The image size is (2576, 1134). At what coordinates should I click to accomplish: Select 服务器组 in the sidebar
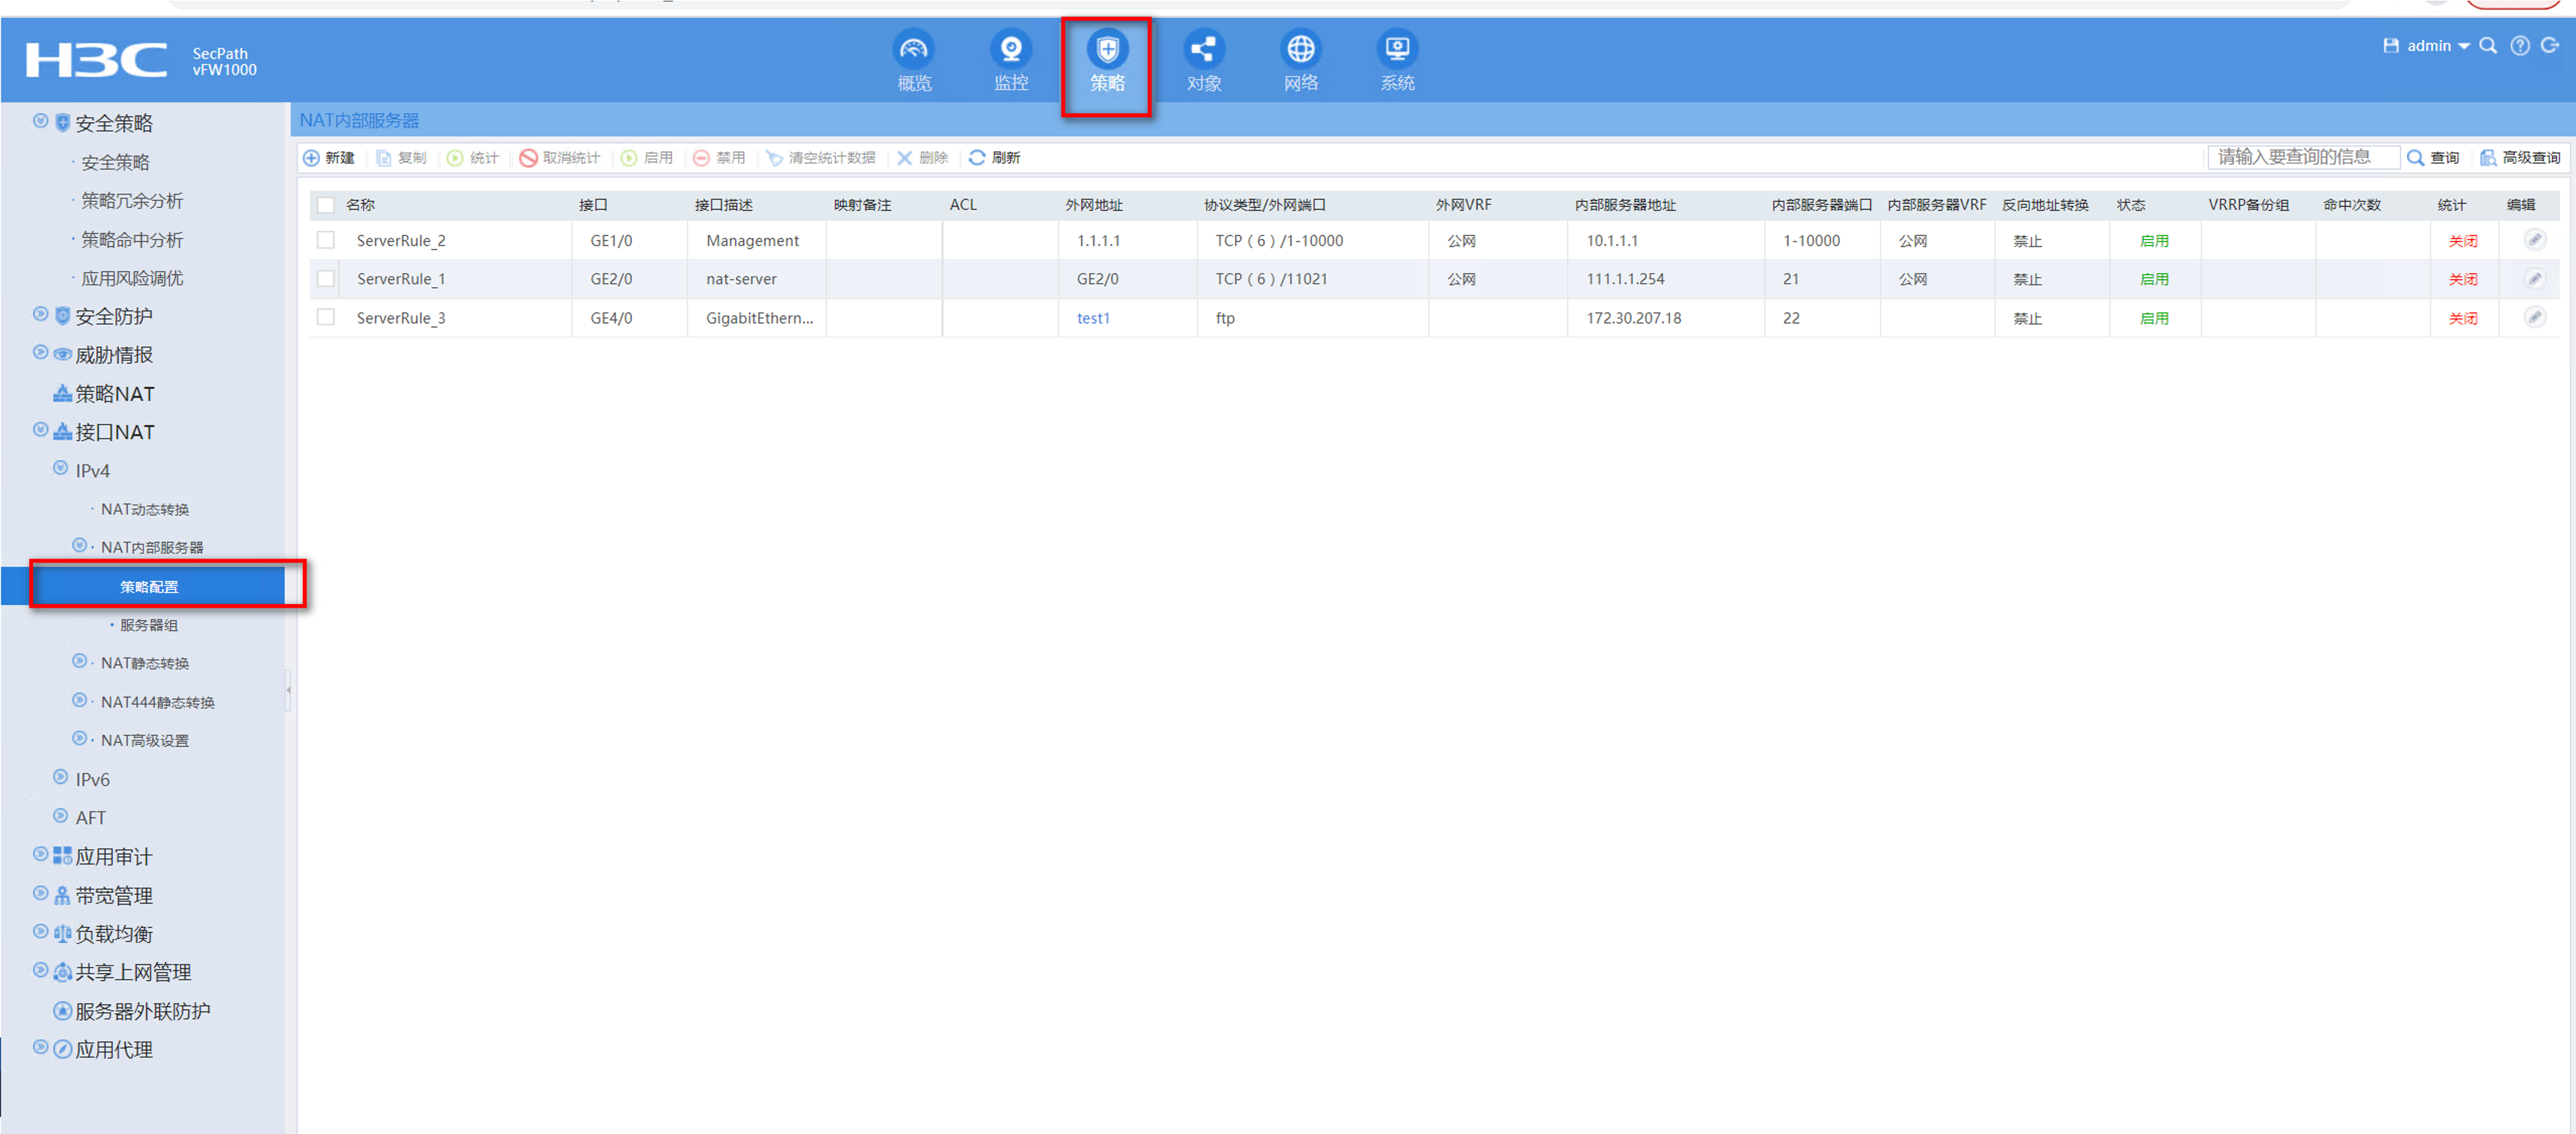tap(148, 625)
